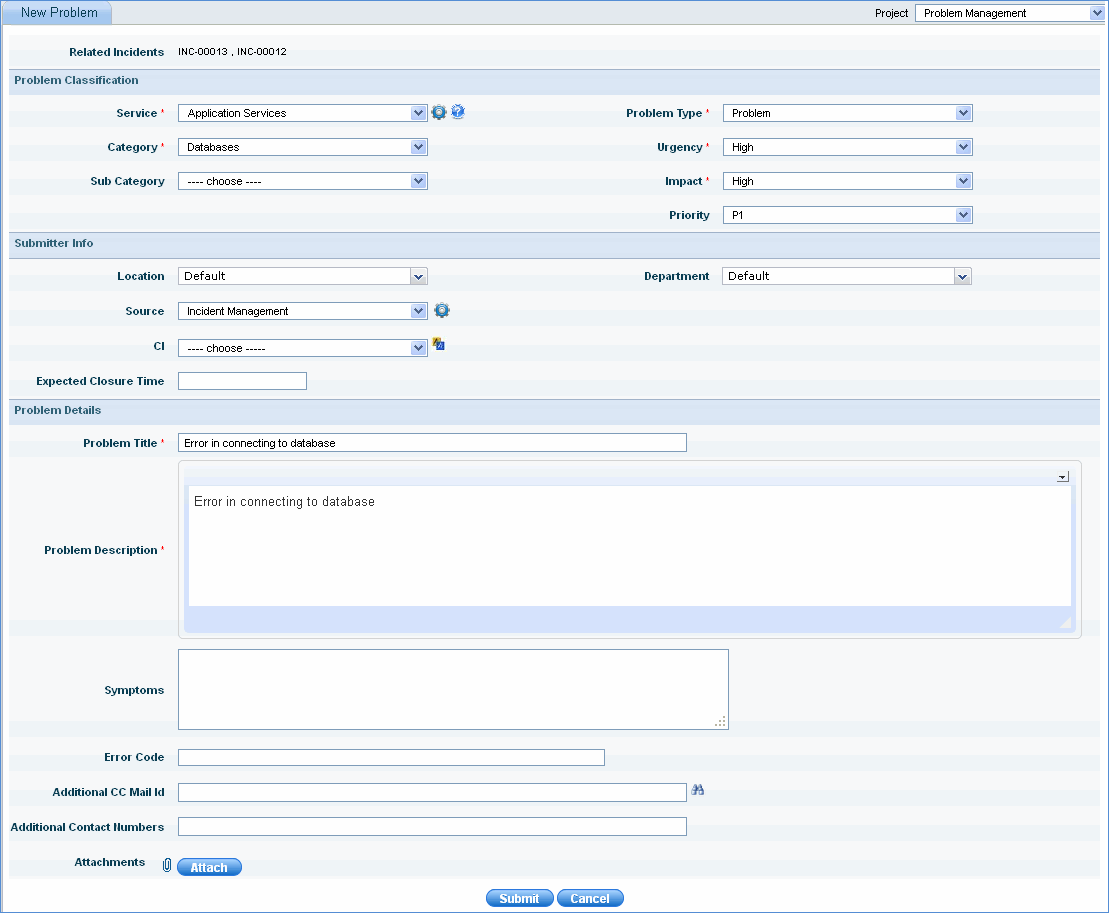Click into the Expected Closure Time field
This screenshot has height=913, width=1109.
pyautogui.click(x=242, y=382)
